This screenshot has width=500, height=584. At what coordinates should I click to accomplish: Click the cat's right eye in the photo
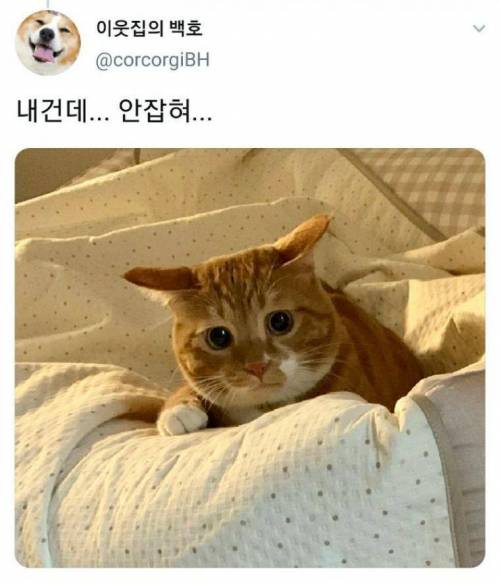(x=280, y=322)
